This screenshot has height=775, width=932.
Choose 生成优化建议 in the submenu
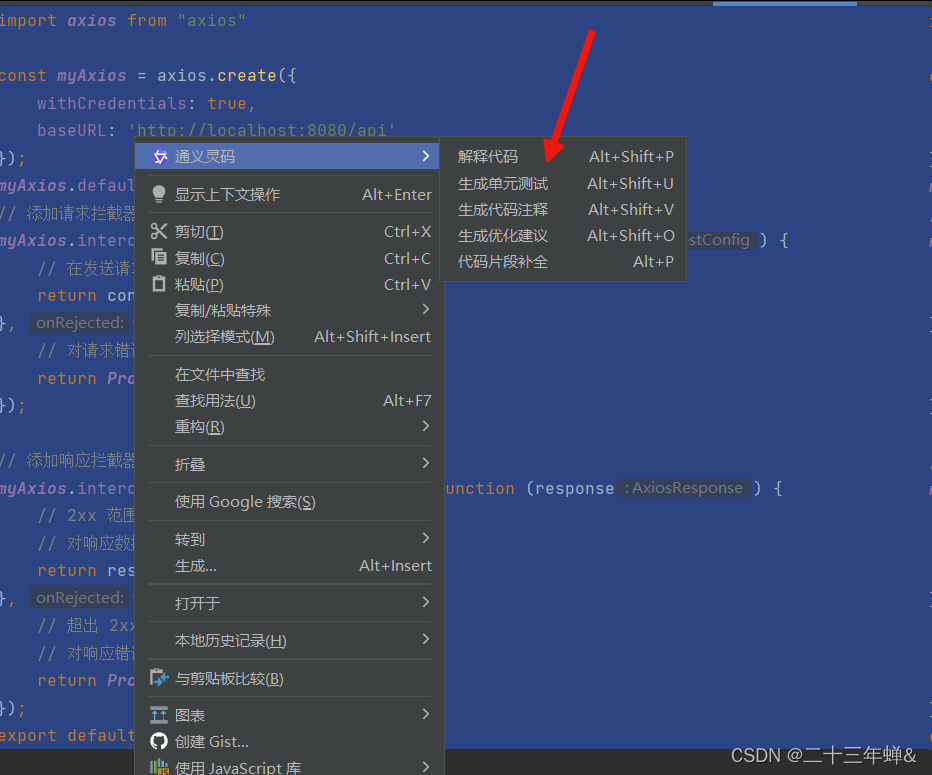[x=563, y=236]
